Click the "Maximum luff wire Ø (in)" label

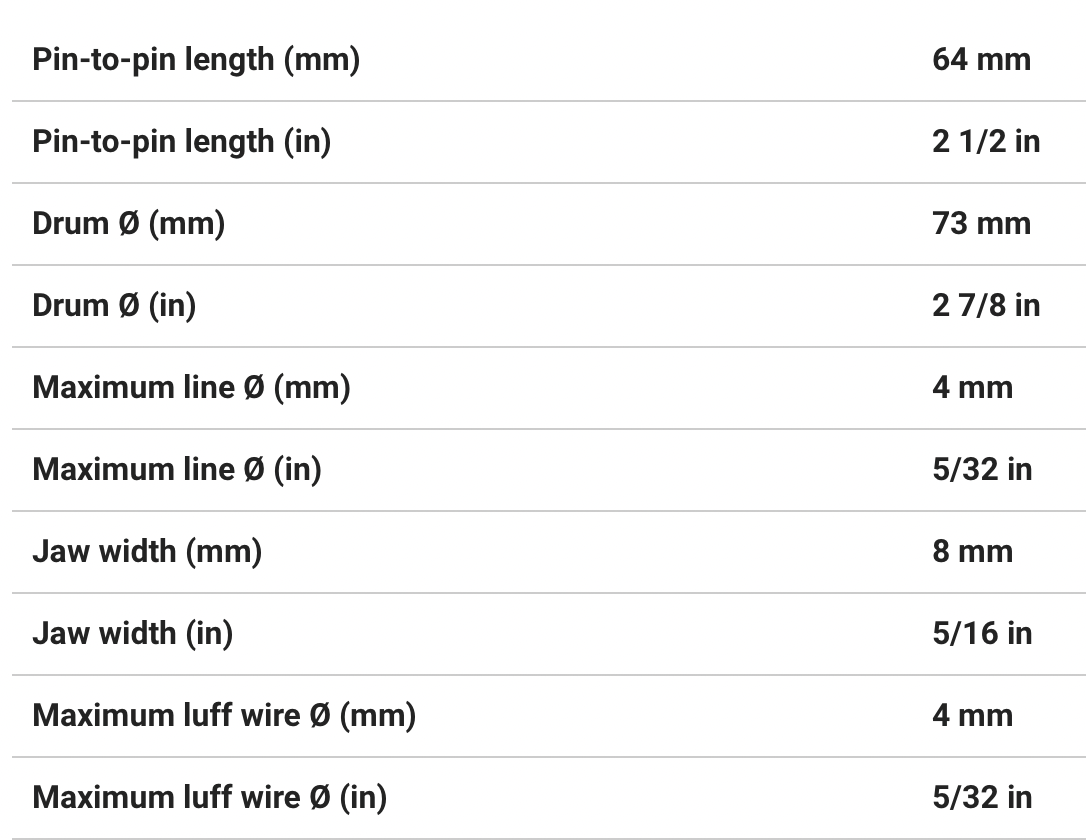pyautogui.click(x=209, y=798)
